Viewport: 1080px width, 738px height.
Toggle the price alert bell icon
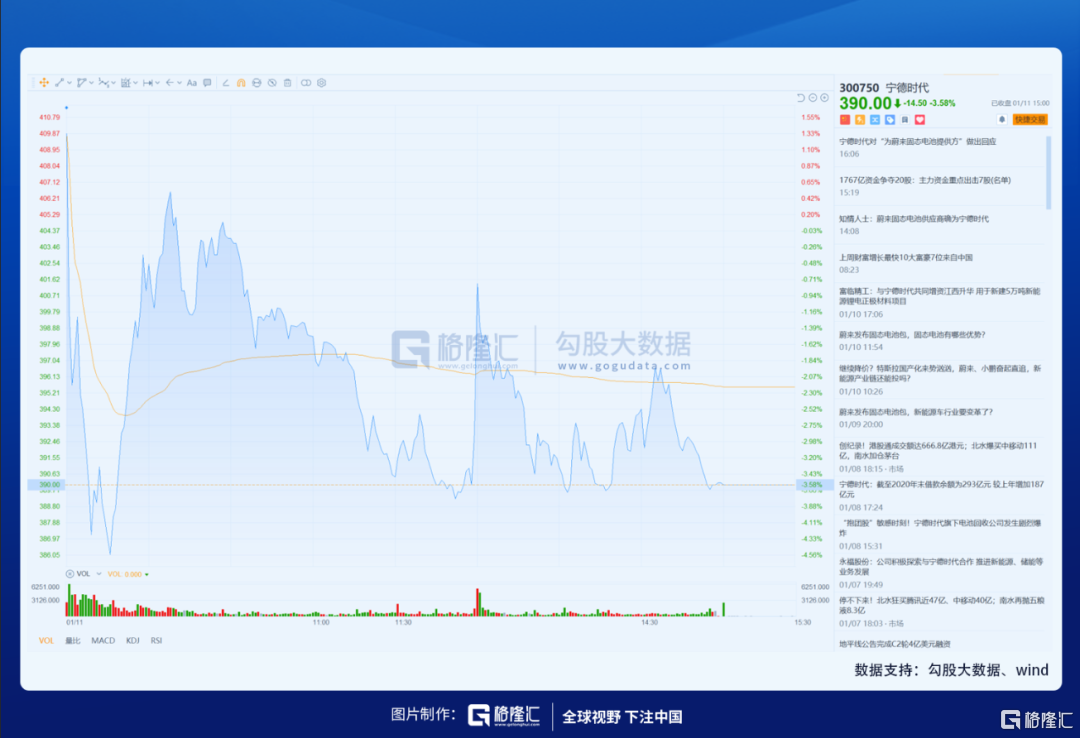[x=1002, y=119]
